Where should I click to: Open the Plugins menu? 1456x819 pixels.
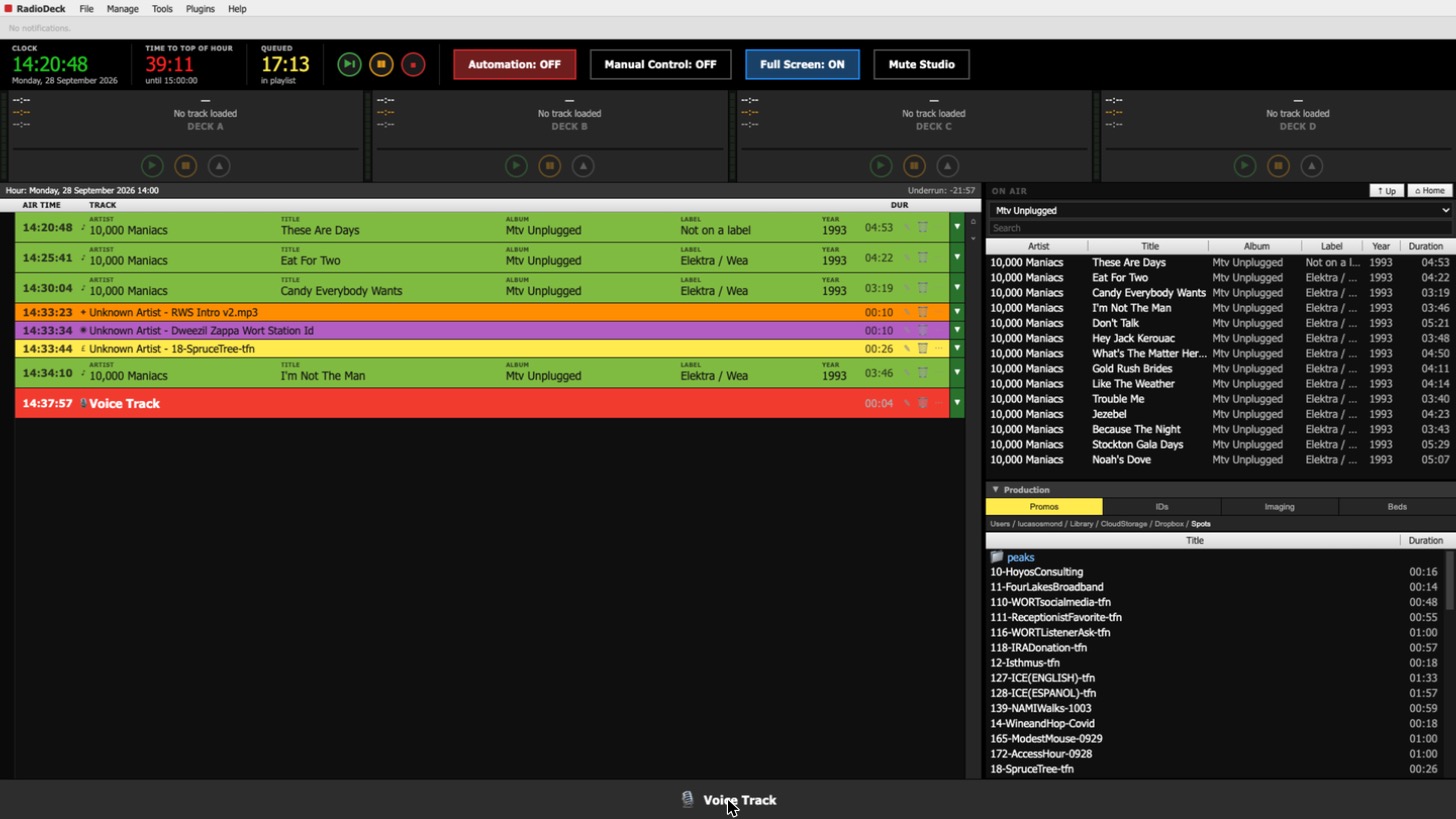200,8
